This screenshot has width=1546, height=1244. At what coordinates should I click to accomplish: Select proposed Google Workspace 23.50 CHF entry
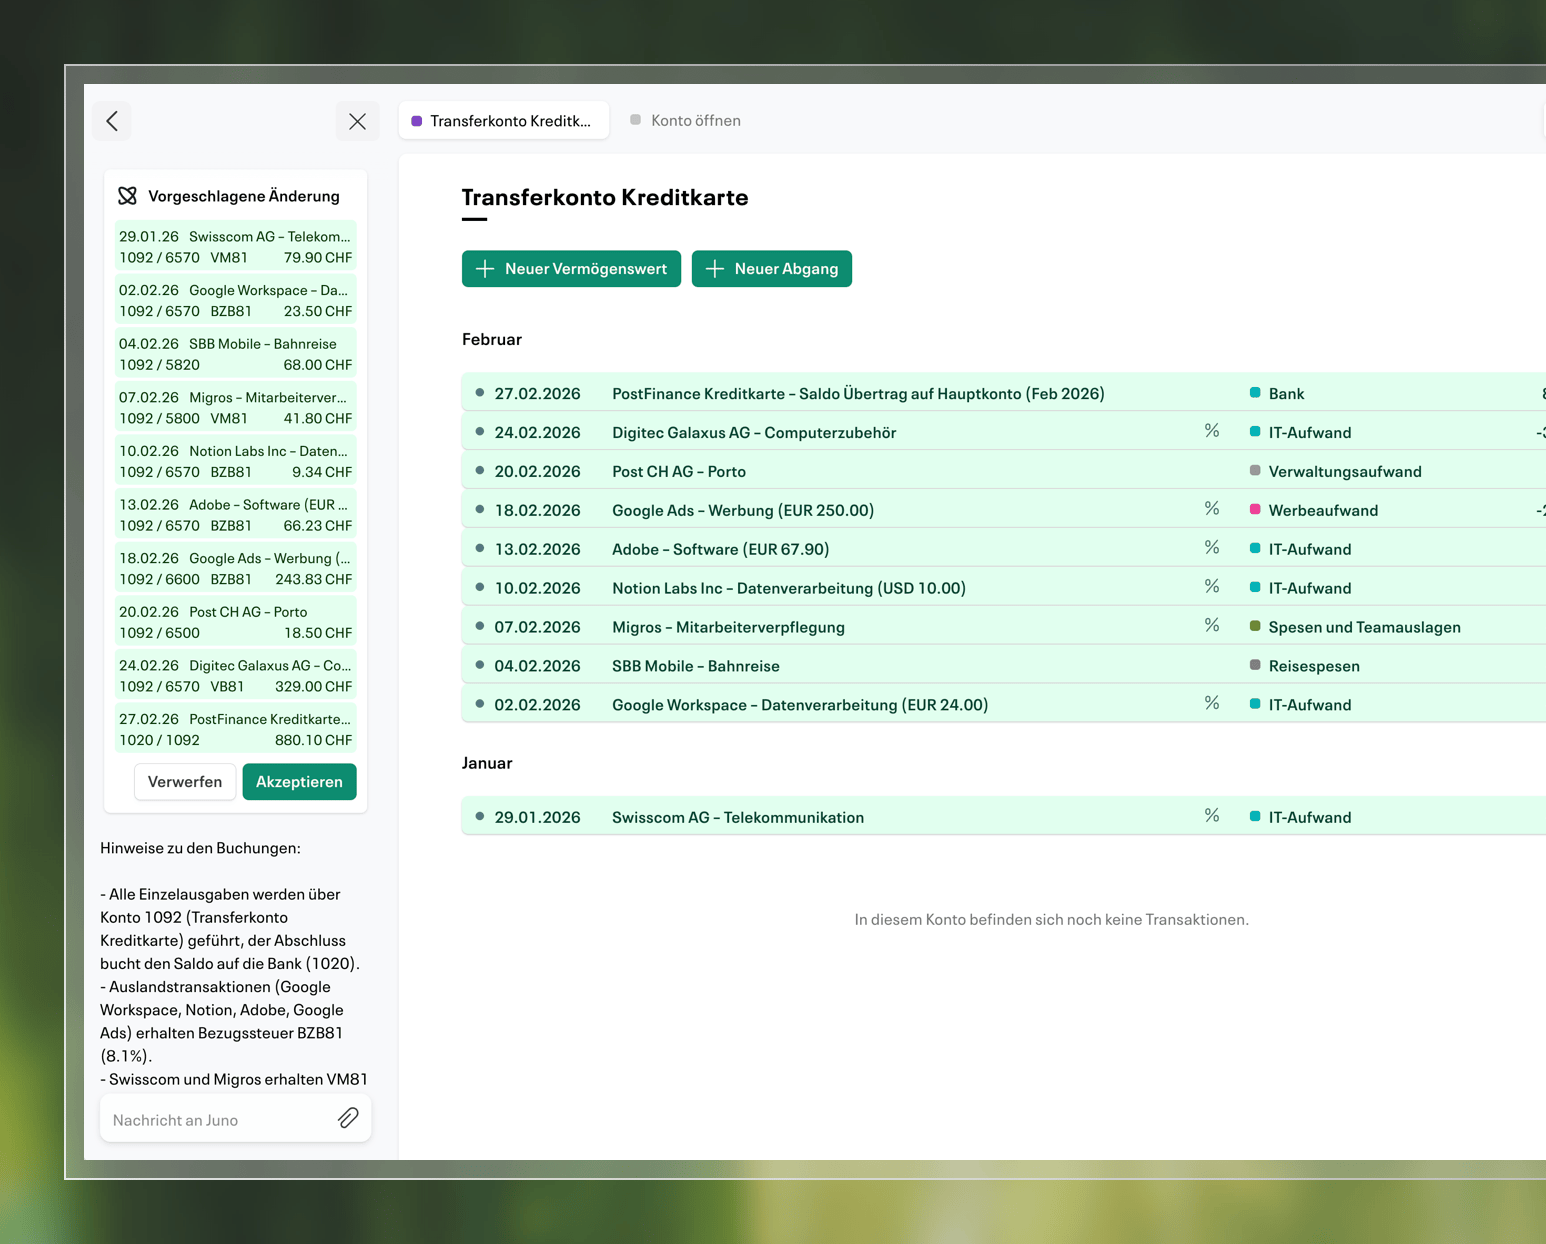tap(236, 300)
